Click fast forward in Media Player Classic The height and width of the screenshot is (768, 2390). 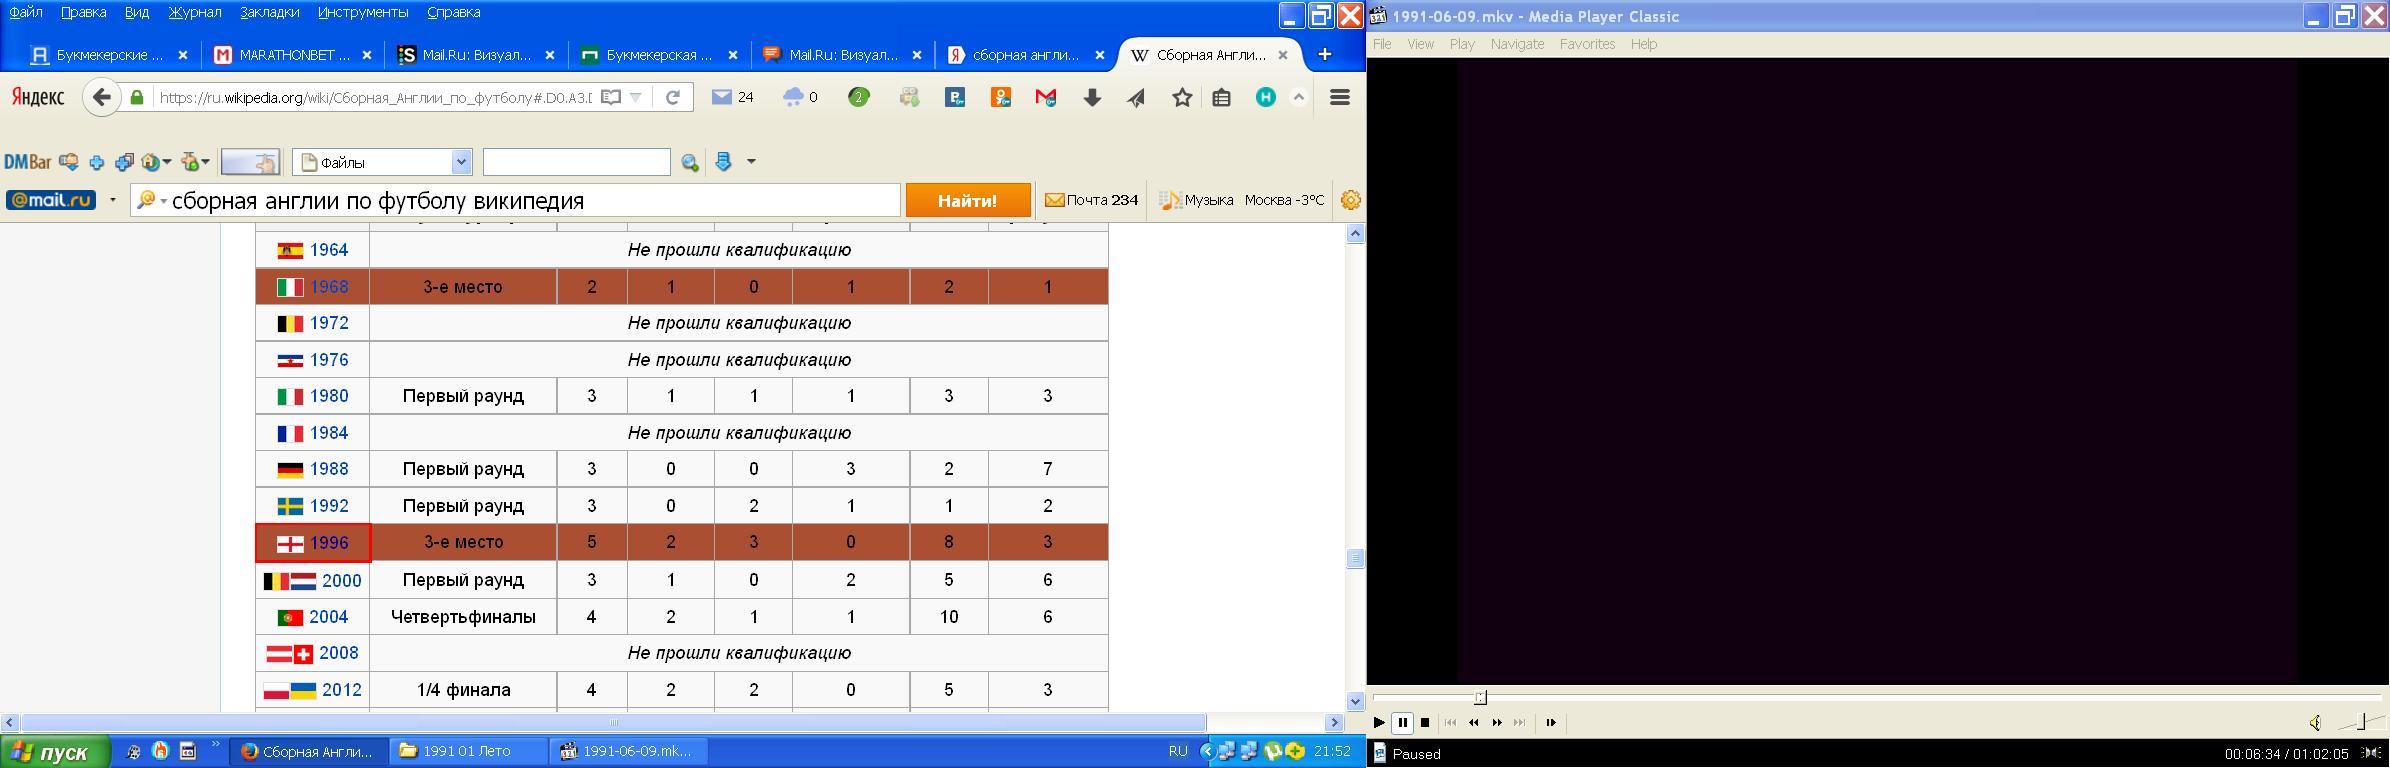coord(1497,722)
